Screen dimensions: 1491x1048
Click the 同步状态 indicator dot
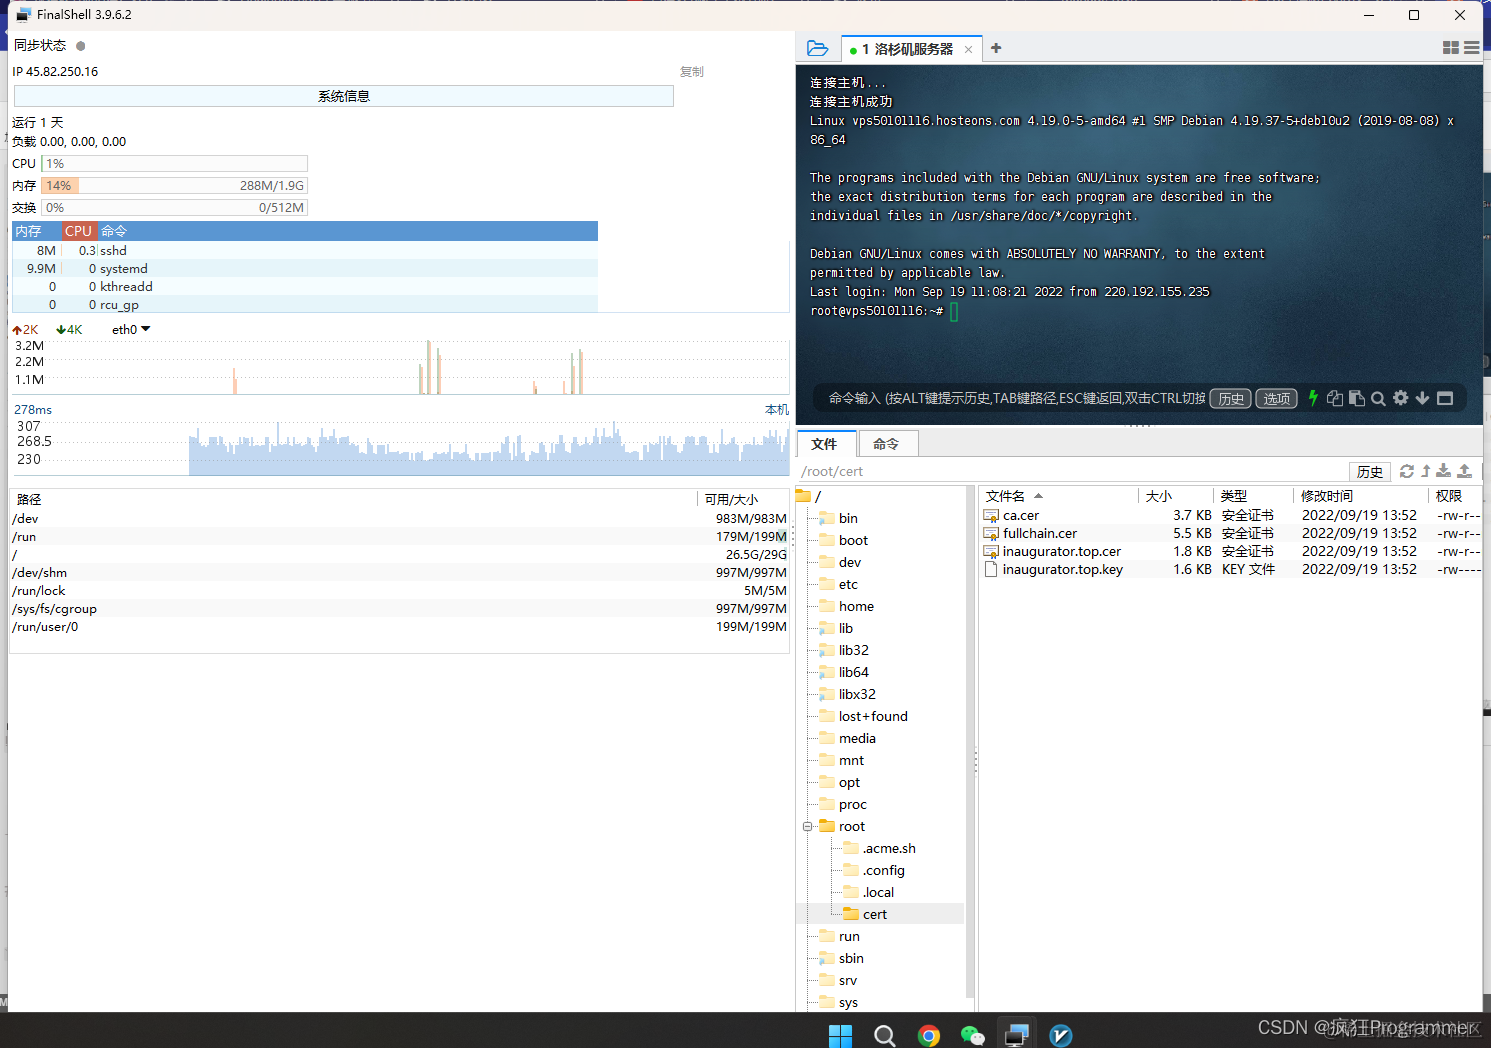(x=81, y=46)
